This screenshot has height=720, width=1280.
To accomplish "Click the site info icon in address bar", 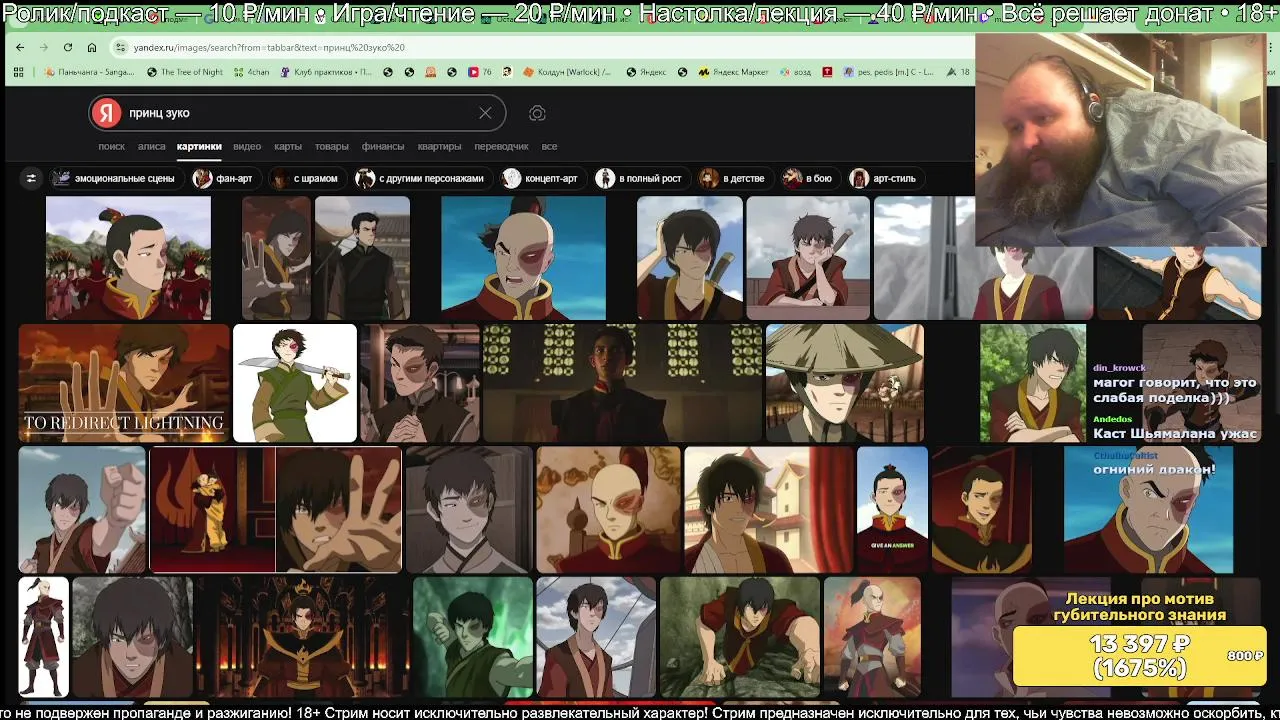I will pyautogui.click(x=120, y=47).
